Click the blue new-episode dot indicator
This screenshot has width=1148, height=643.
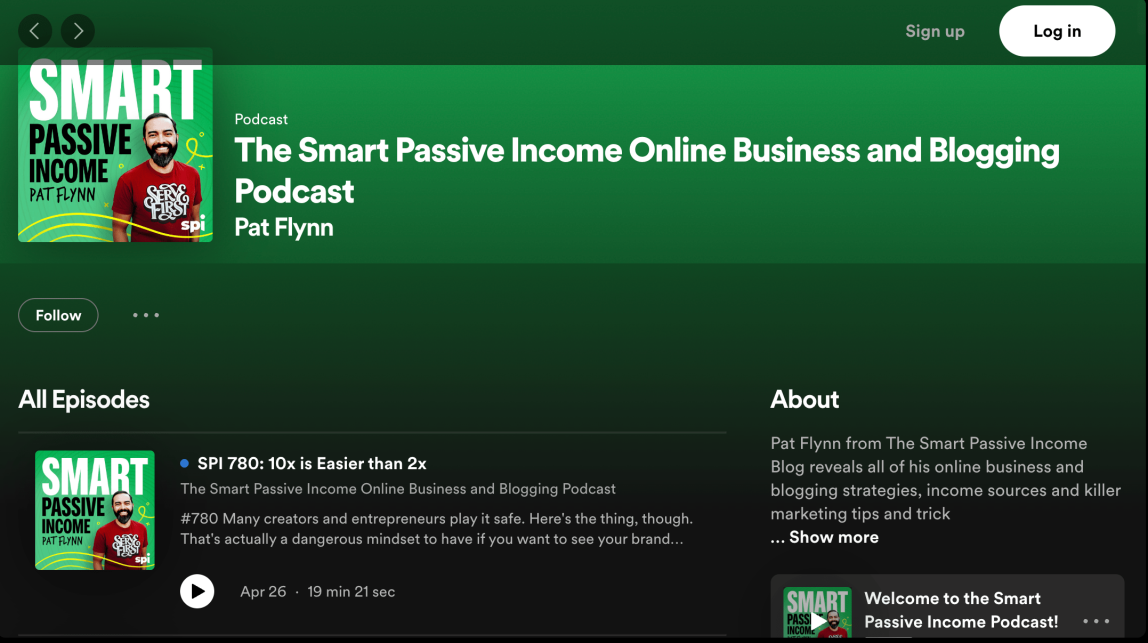click(185, 464)
